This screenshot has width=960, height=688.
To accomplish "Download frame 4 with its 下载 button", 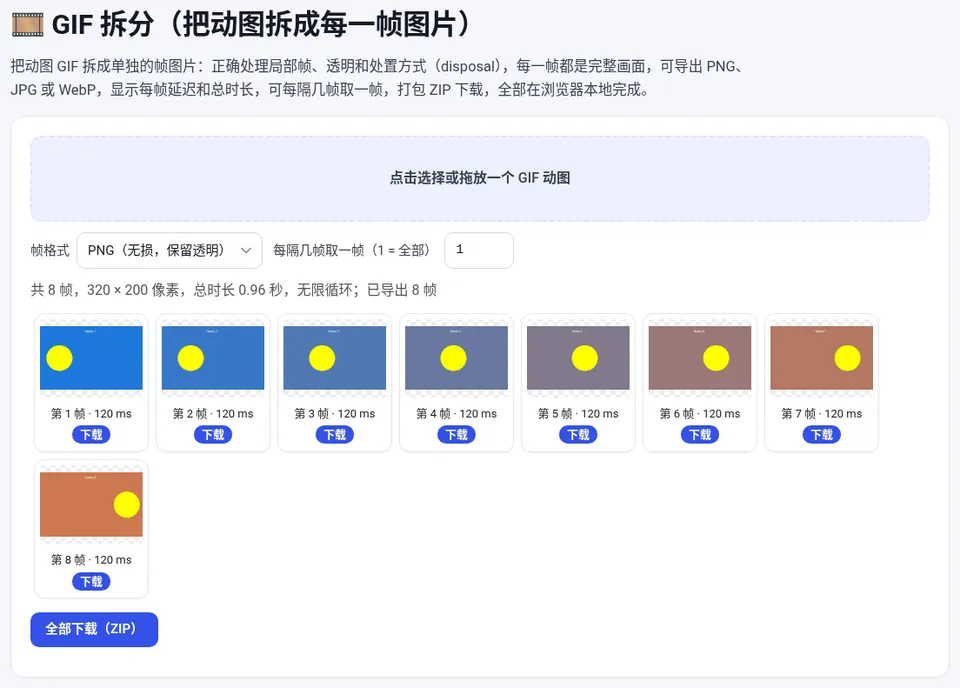I will click(x=457, y=435).
